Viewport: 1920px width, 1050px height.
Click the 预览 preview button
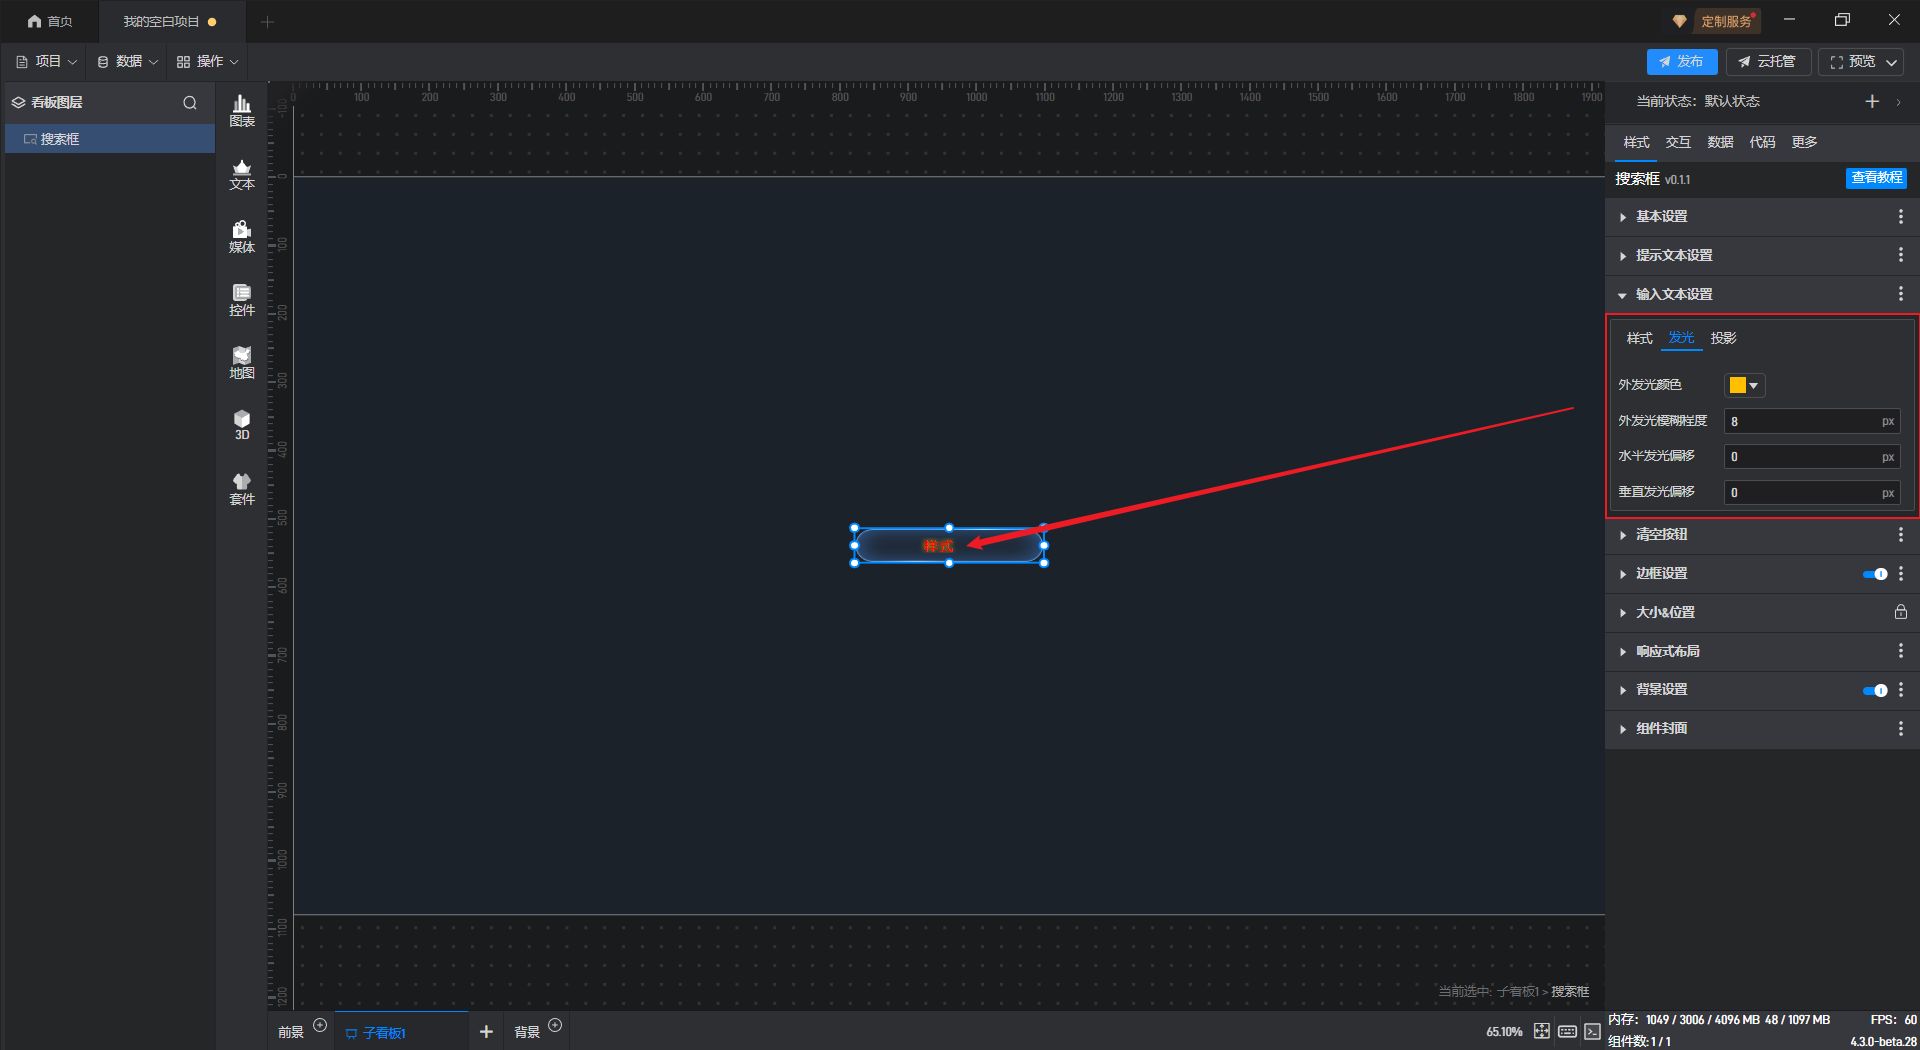(x=1851, y=62)
